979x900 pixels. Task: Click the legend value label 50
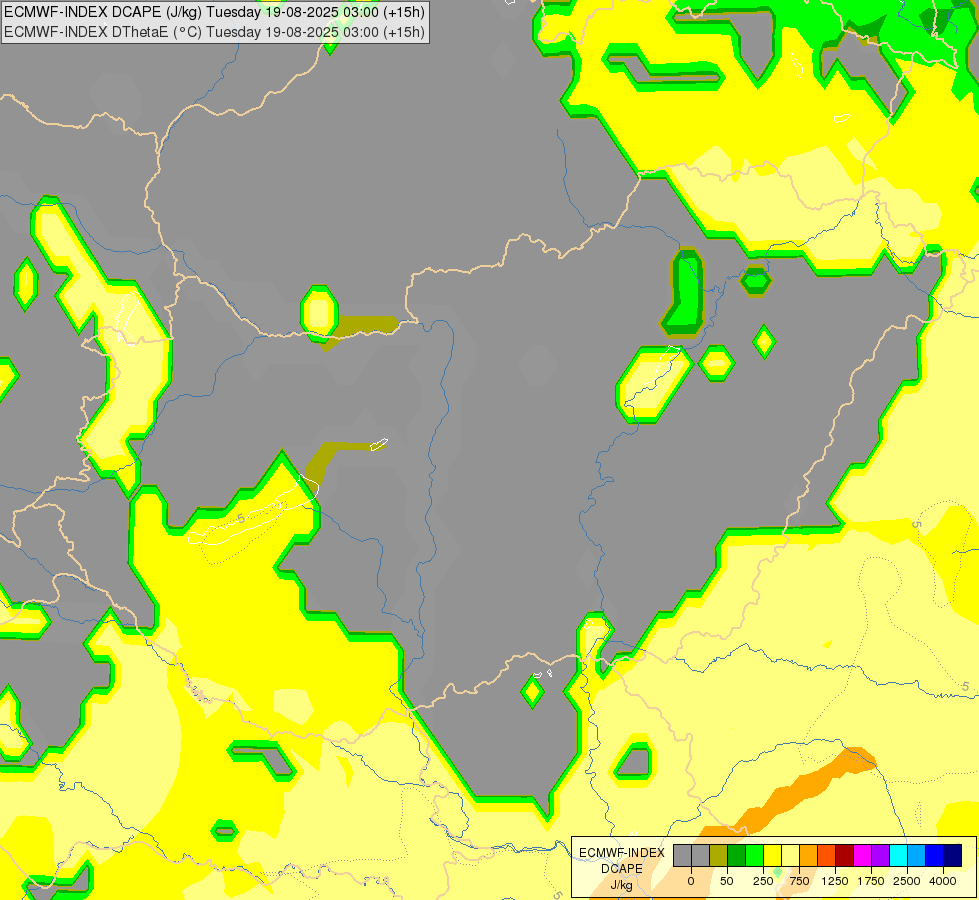pos(727,881)
